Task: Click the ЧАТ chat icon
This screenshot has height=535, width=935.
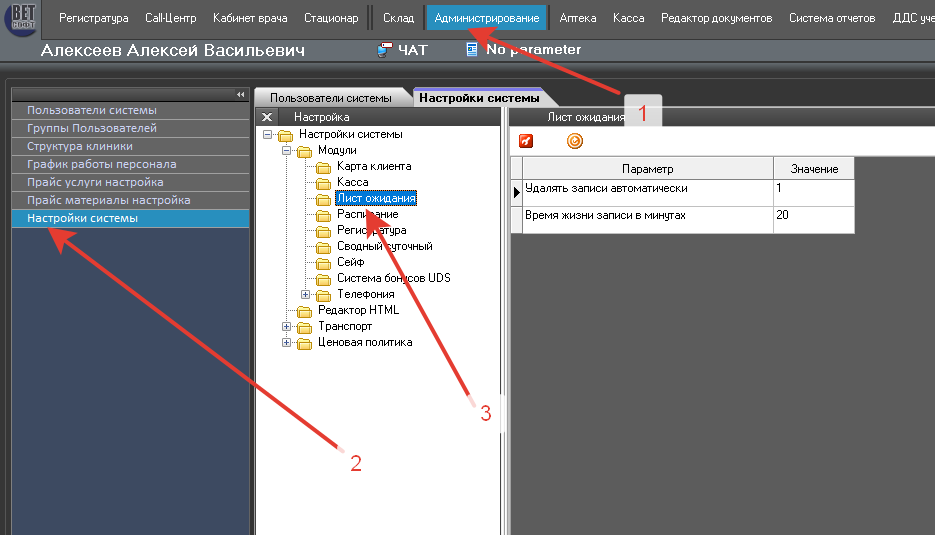Action: [384, 50]
